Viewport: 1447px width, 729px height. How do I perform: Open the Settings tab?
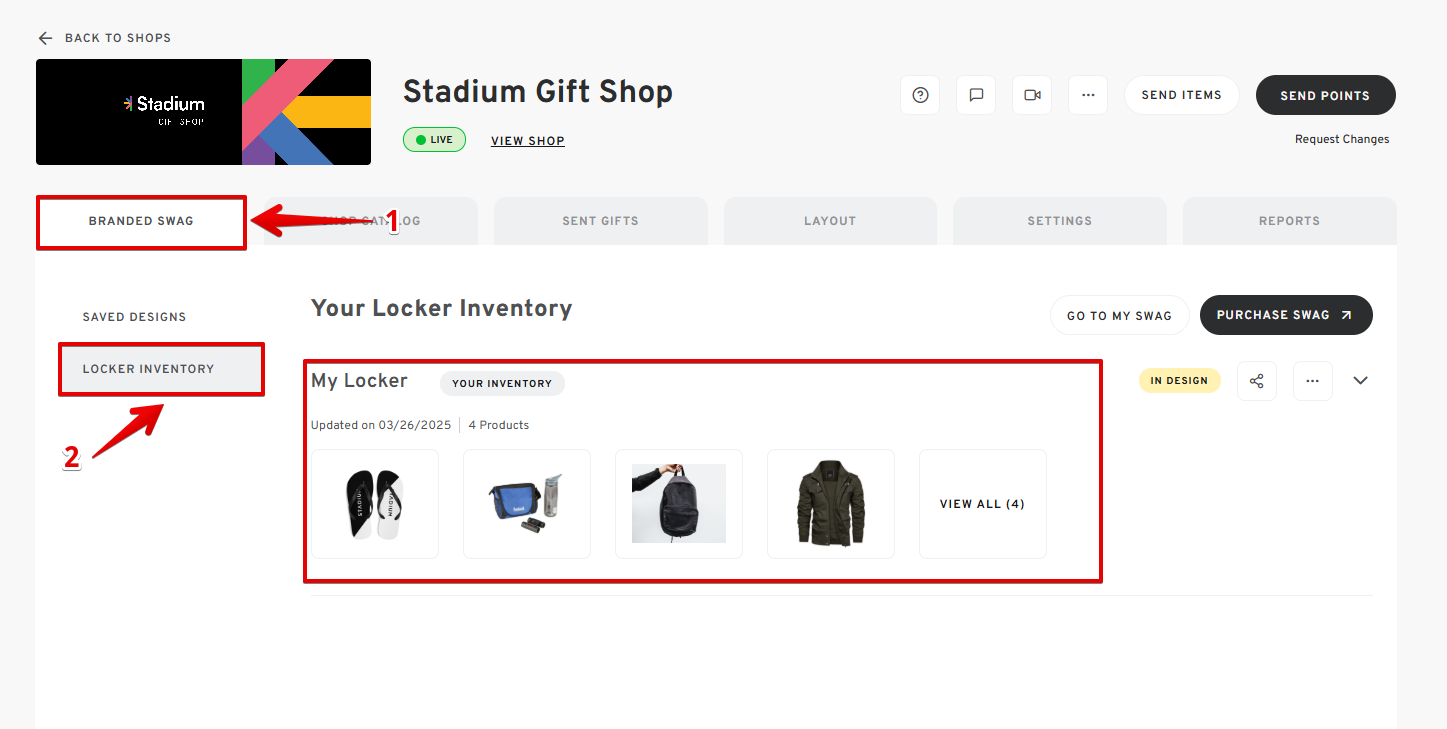click(x=1059, y=221)
